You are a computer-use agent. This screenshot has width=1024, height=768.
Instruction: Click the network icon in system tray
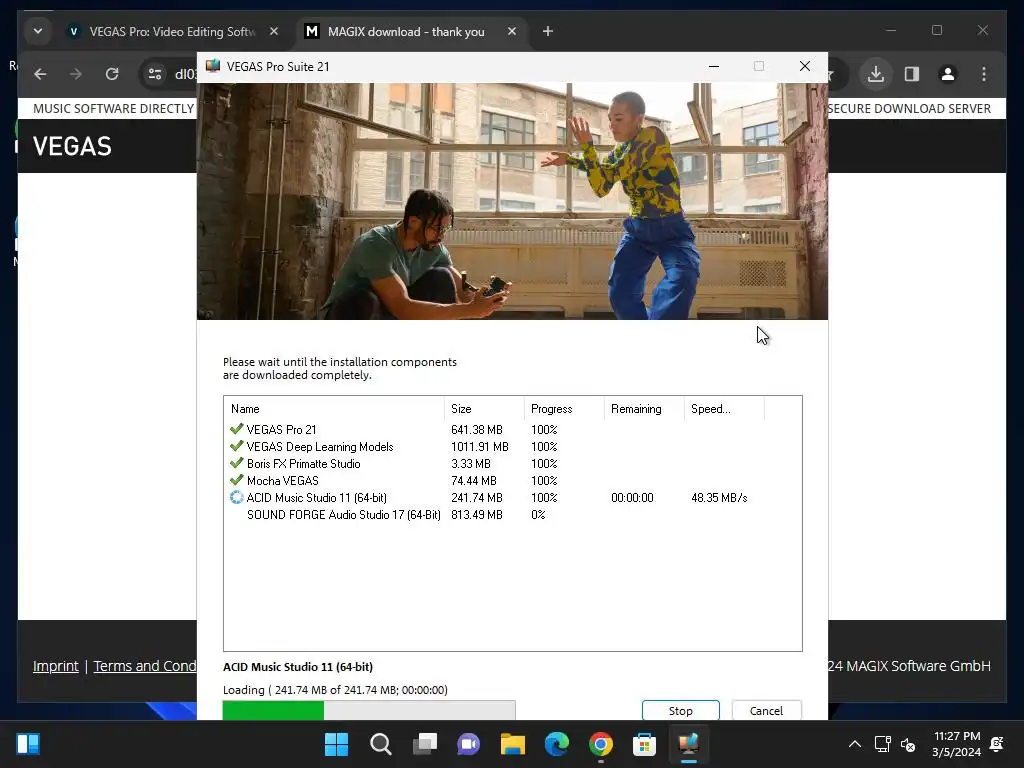click(883, 744)
